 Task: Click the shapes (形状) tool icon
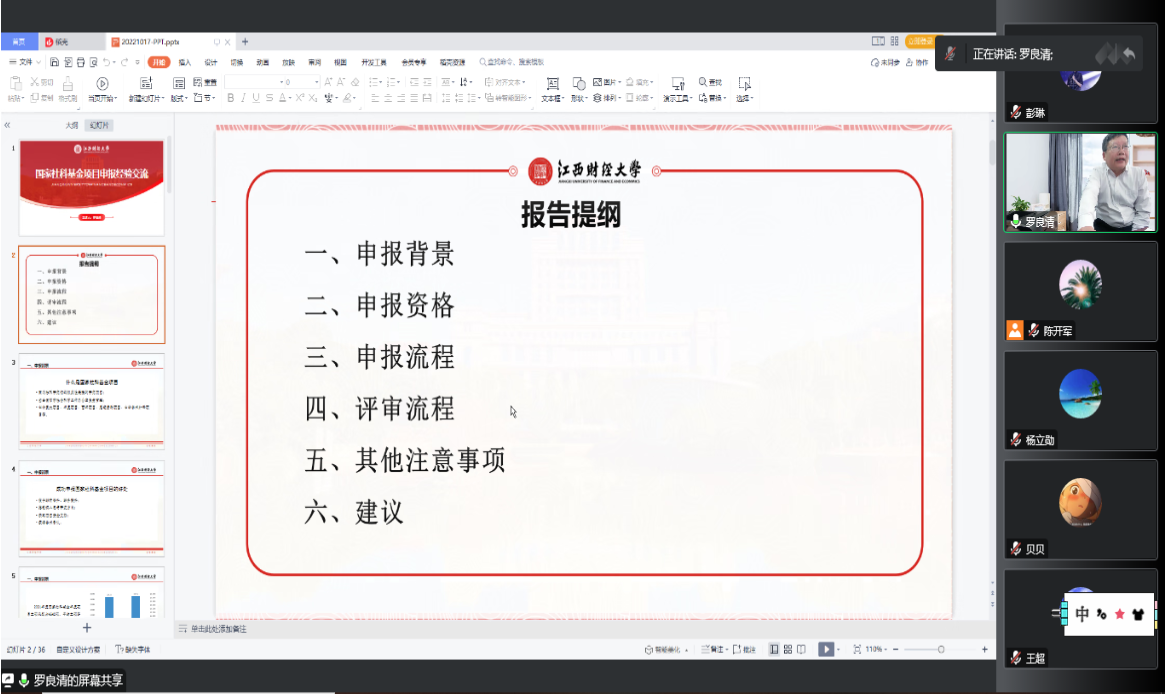(x=578, y=84)
